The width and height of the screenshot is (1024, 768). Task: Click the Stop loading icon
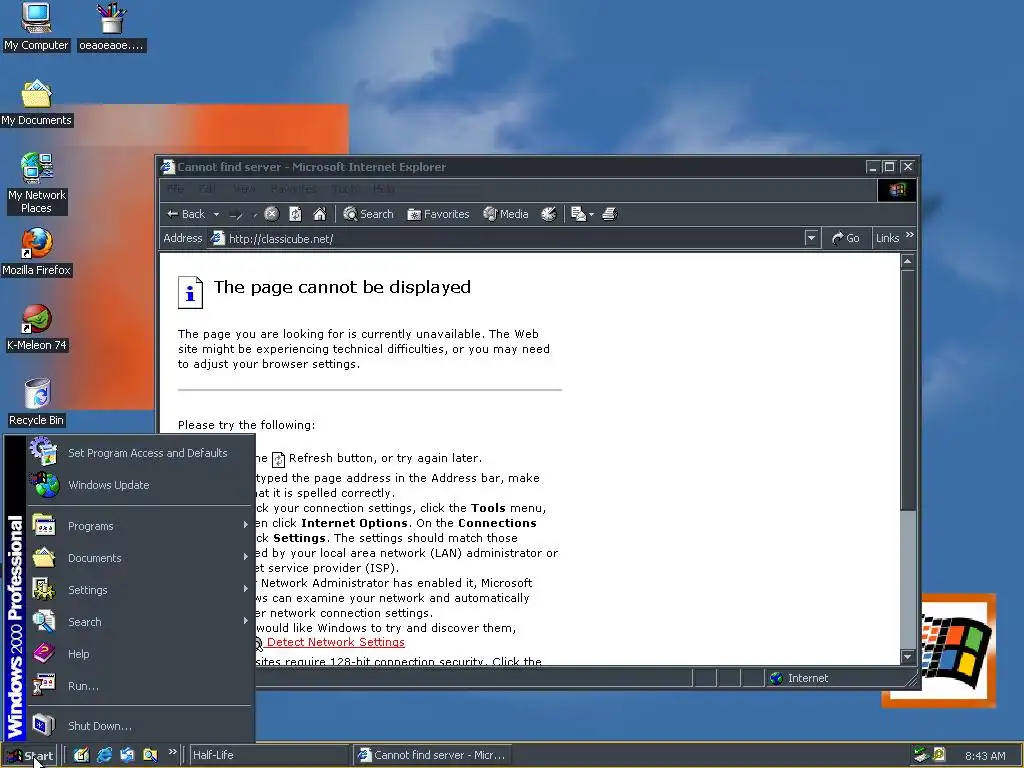coord(272,214)
